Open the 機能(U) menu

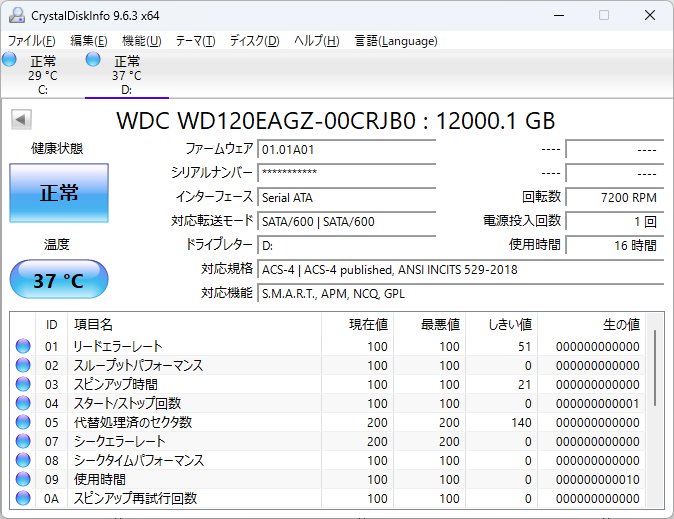coord(141,41)
